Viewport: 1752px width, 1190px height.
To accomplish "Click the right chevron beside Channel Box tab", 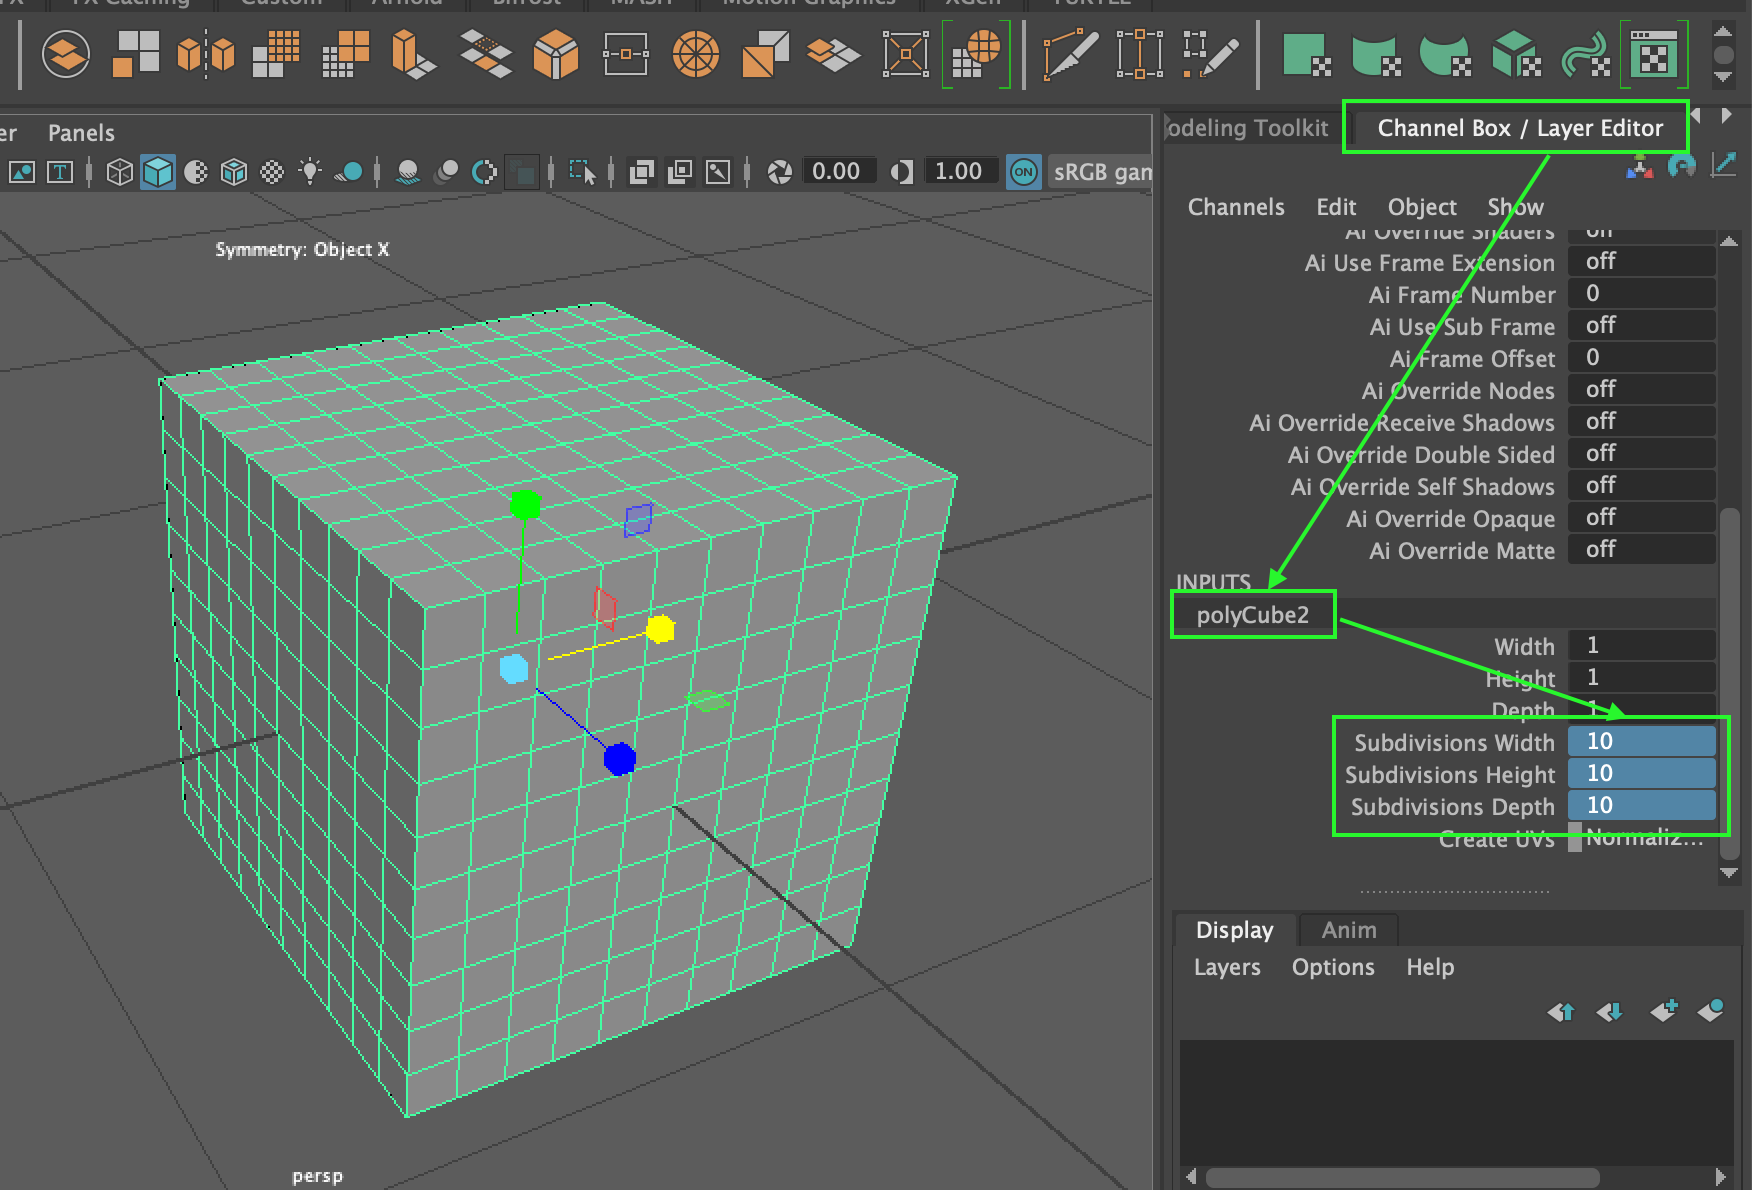I will pyautogui.click(x=1726, y=115).
